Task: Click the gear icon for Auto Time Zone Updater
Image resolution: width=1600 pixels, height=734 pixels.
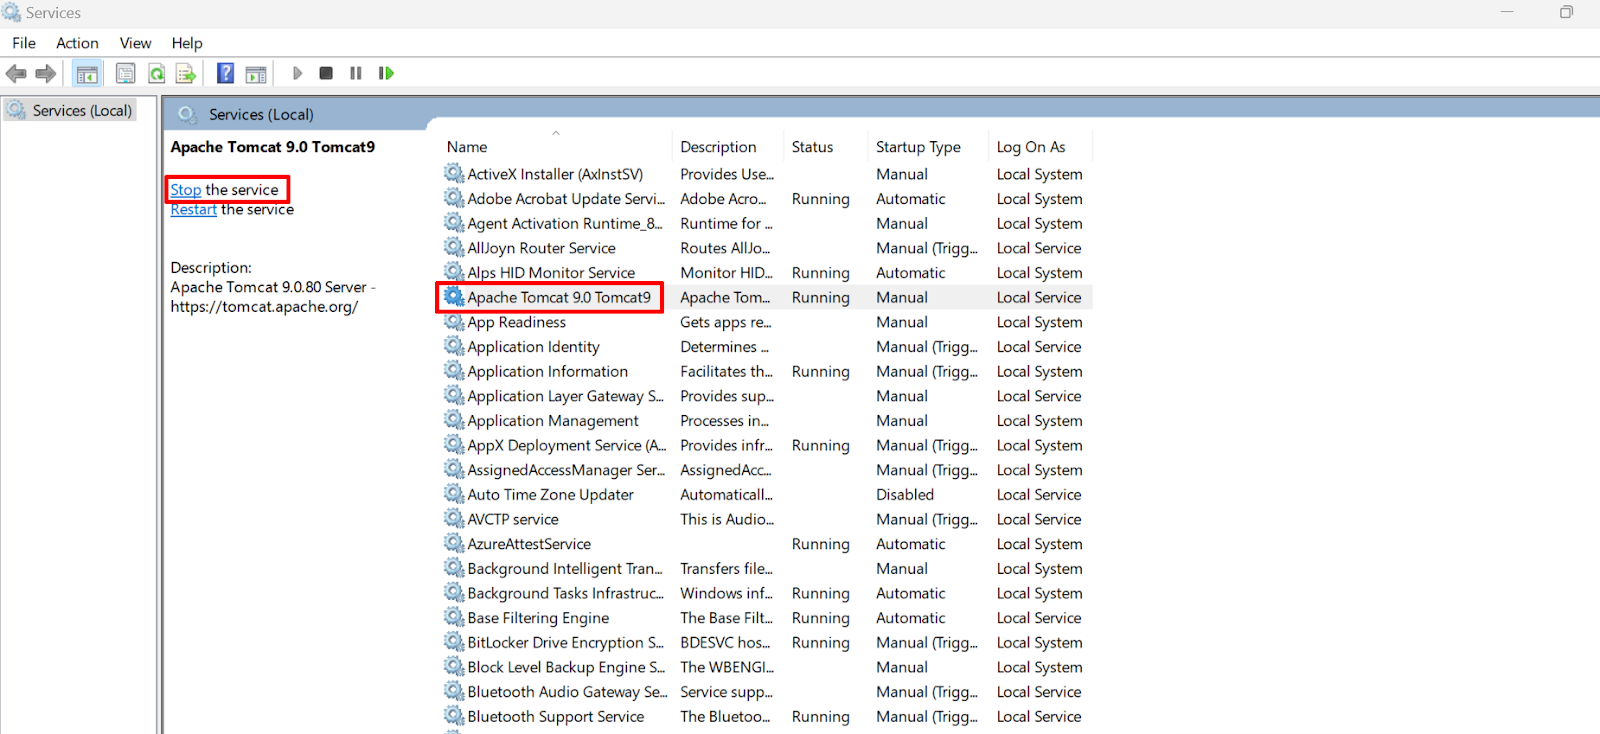Action: pyautogui.click(x=454, y=494)
